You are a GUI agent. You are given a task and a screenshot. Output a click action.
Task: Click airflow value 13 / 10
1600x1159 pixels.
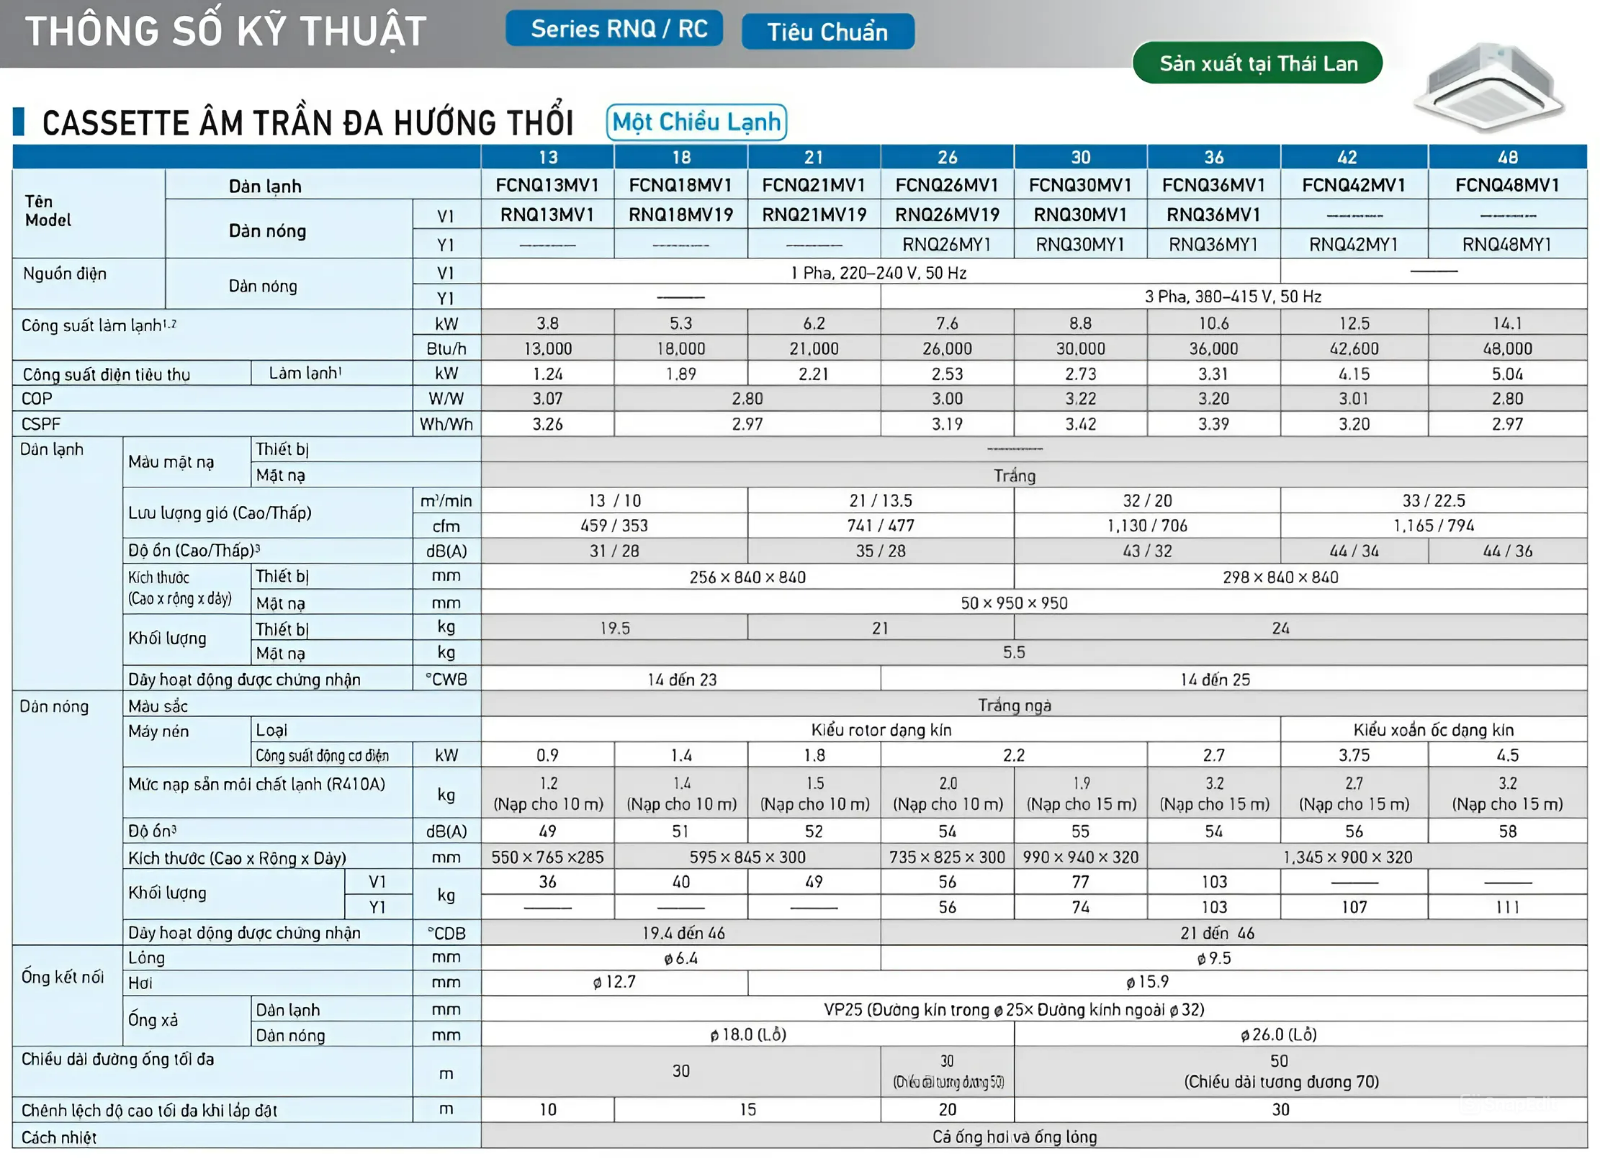click(615, 501)
